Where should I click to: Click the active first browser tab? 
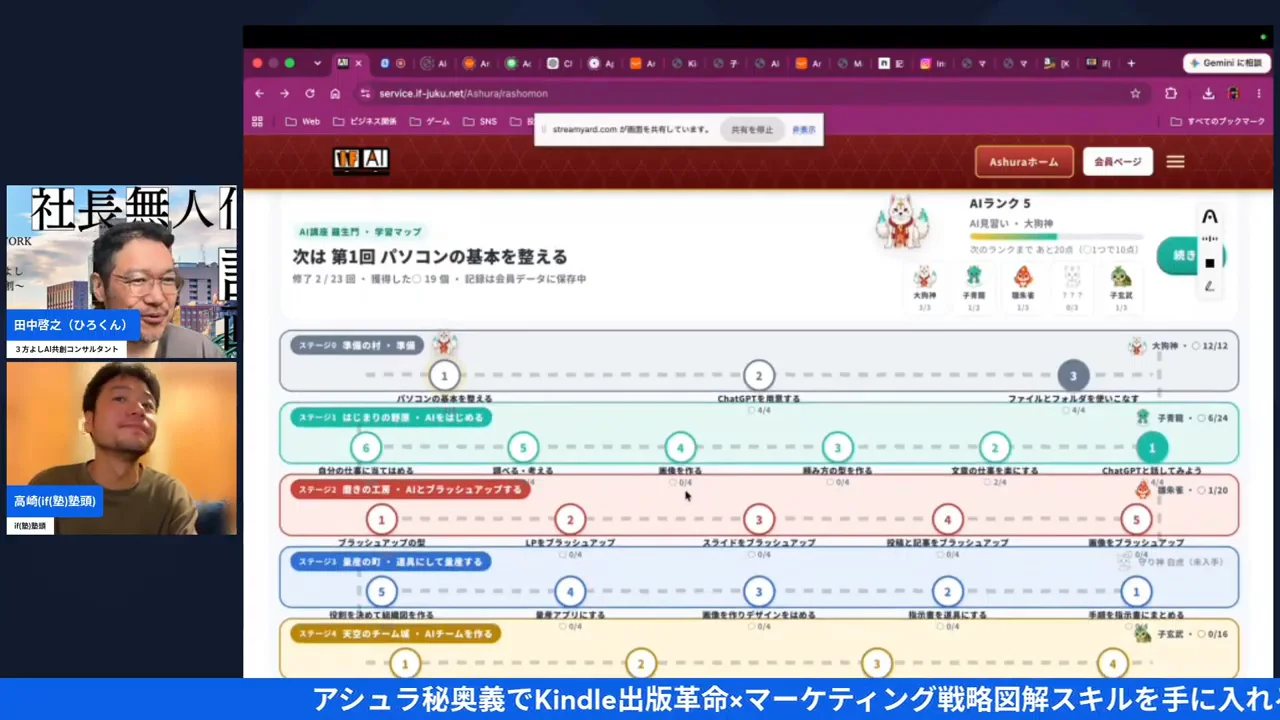pos(349,63)
